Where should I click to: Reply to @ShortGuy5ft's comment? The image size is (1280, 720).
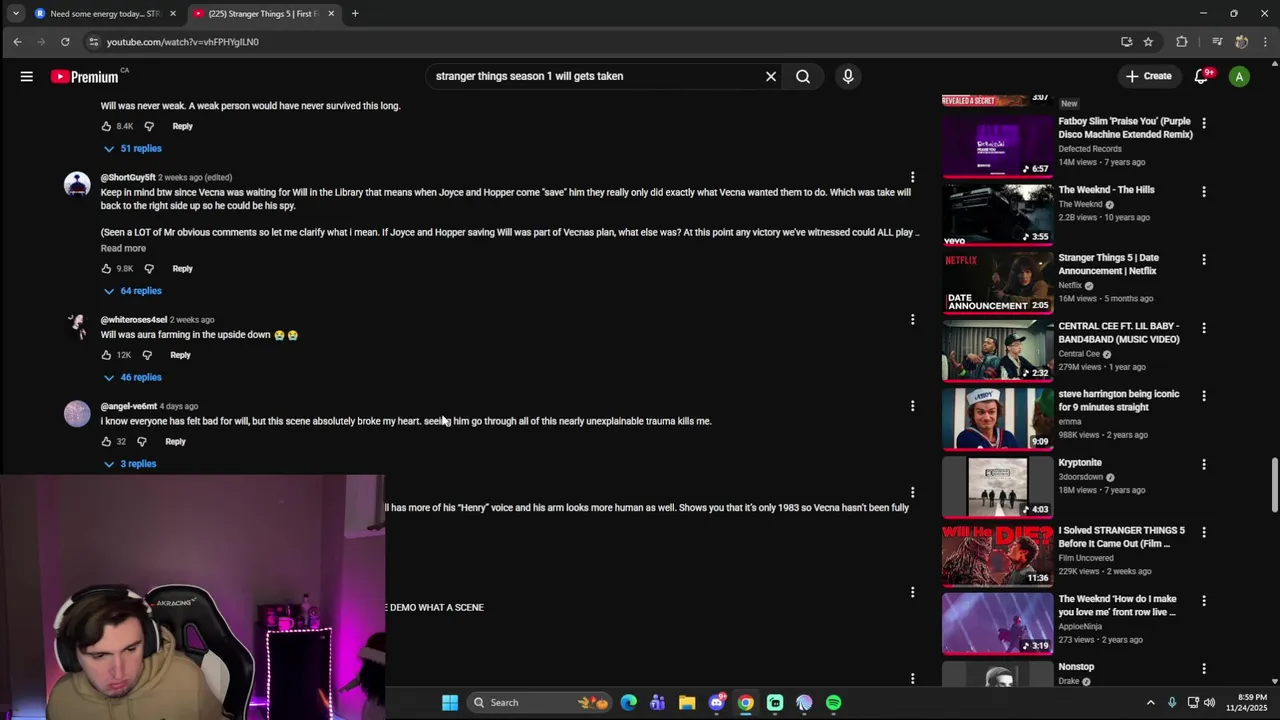182,268
